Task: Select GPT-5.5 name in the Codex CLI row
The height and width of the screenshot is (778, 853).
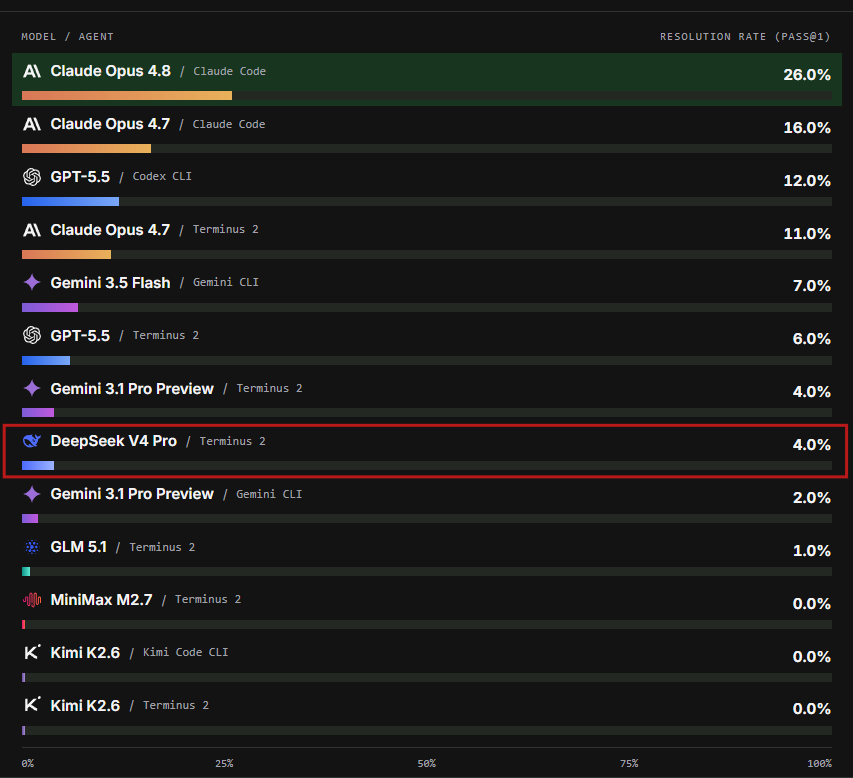Action: 80,177
